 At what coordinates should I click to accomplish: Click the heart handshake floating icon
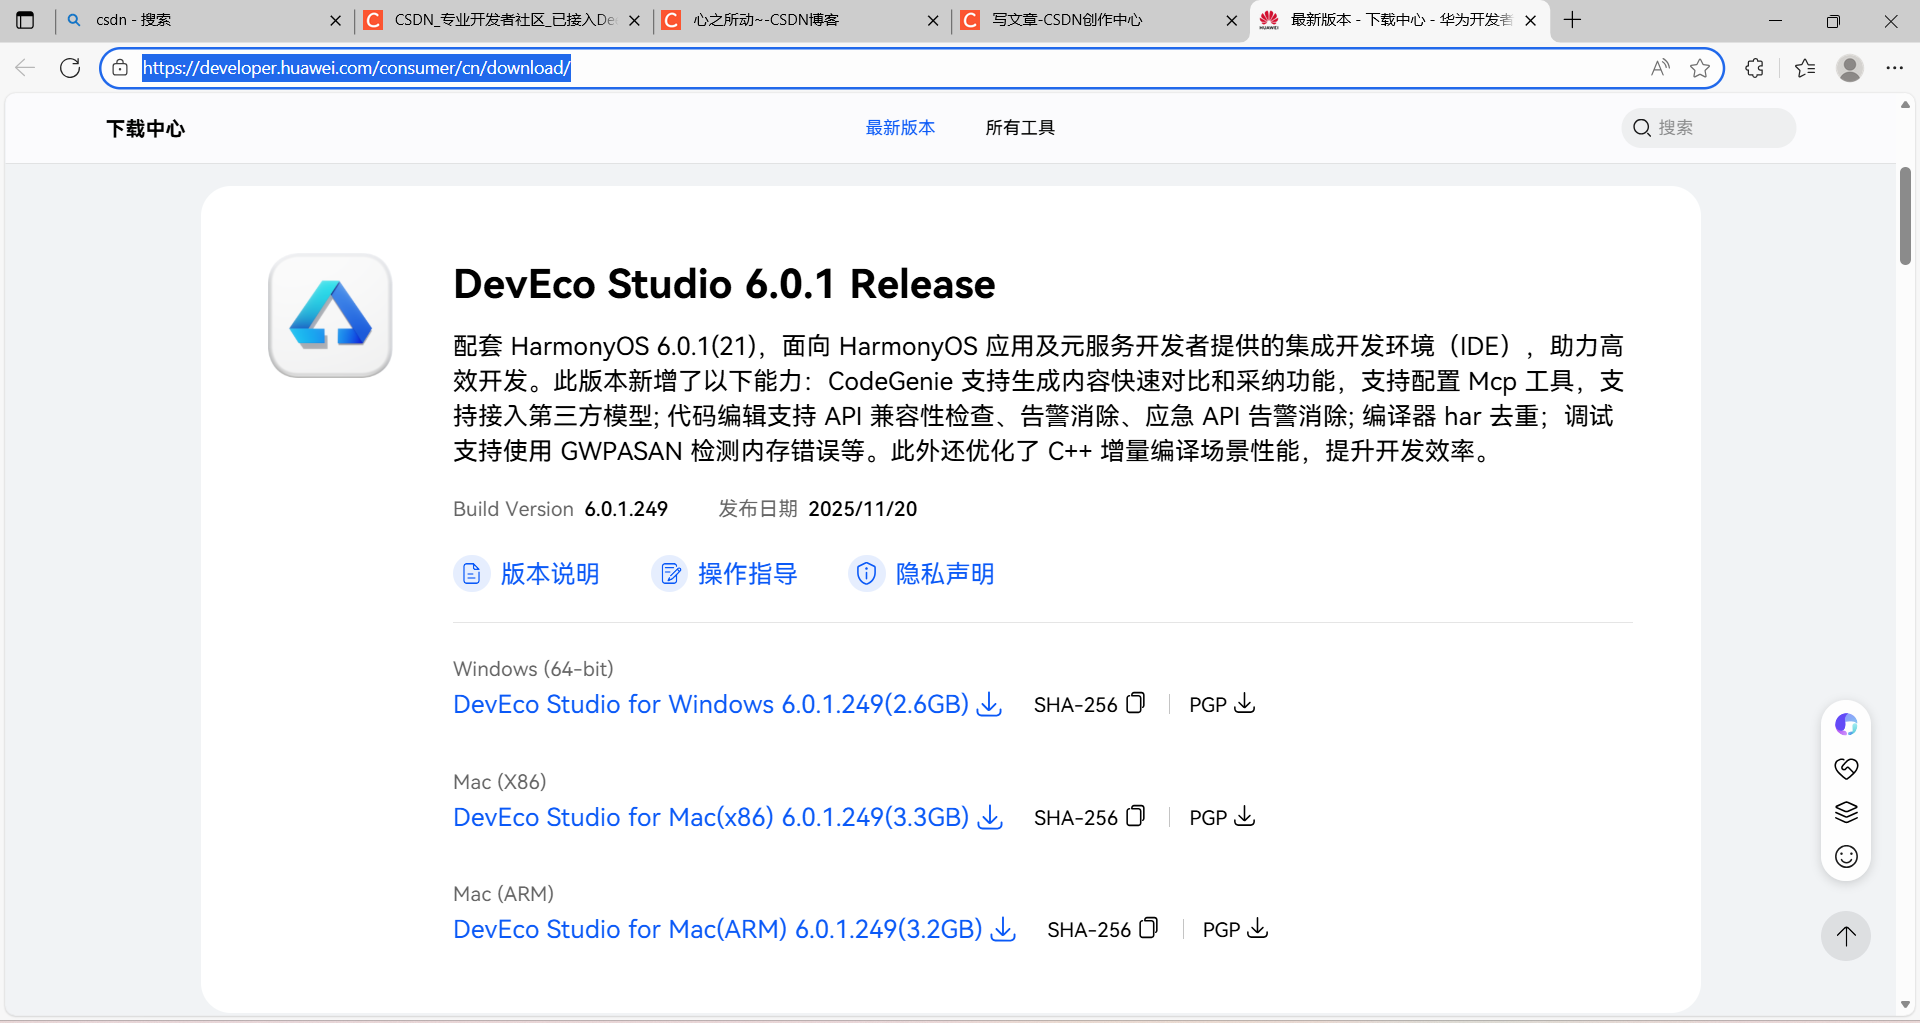click(1846, 768)
